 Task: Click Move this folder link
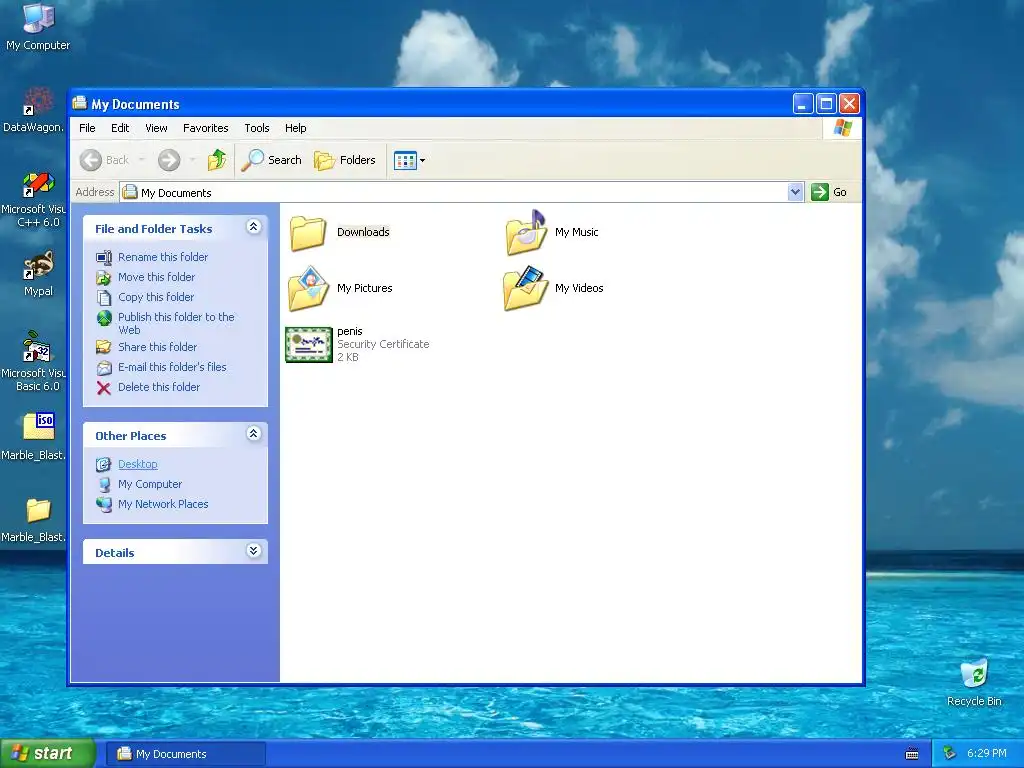pos(156,277)
